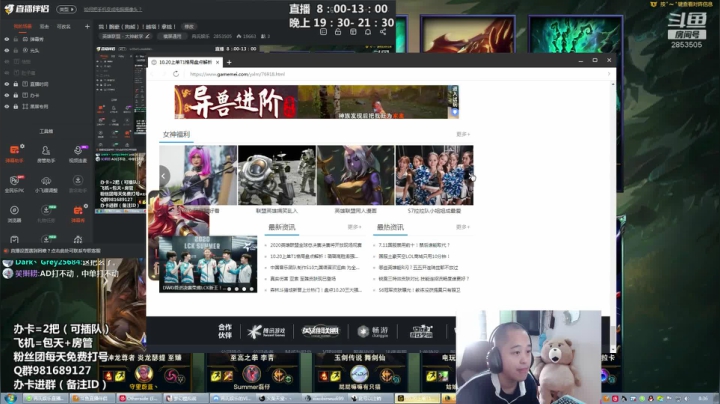Viewport: 720px width, 404px height.
Task: Click the 腾讯游戏 partner logo
Action: pos(266,331)
